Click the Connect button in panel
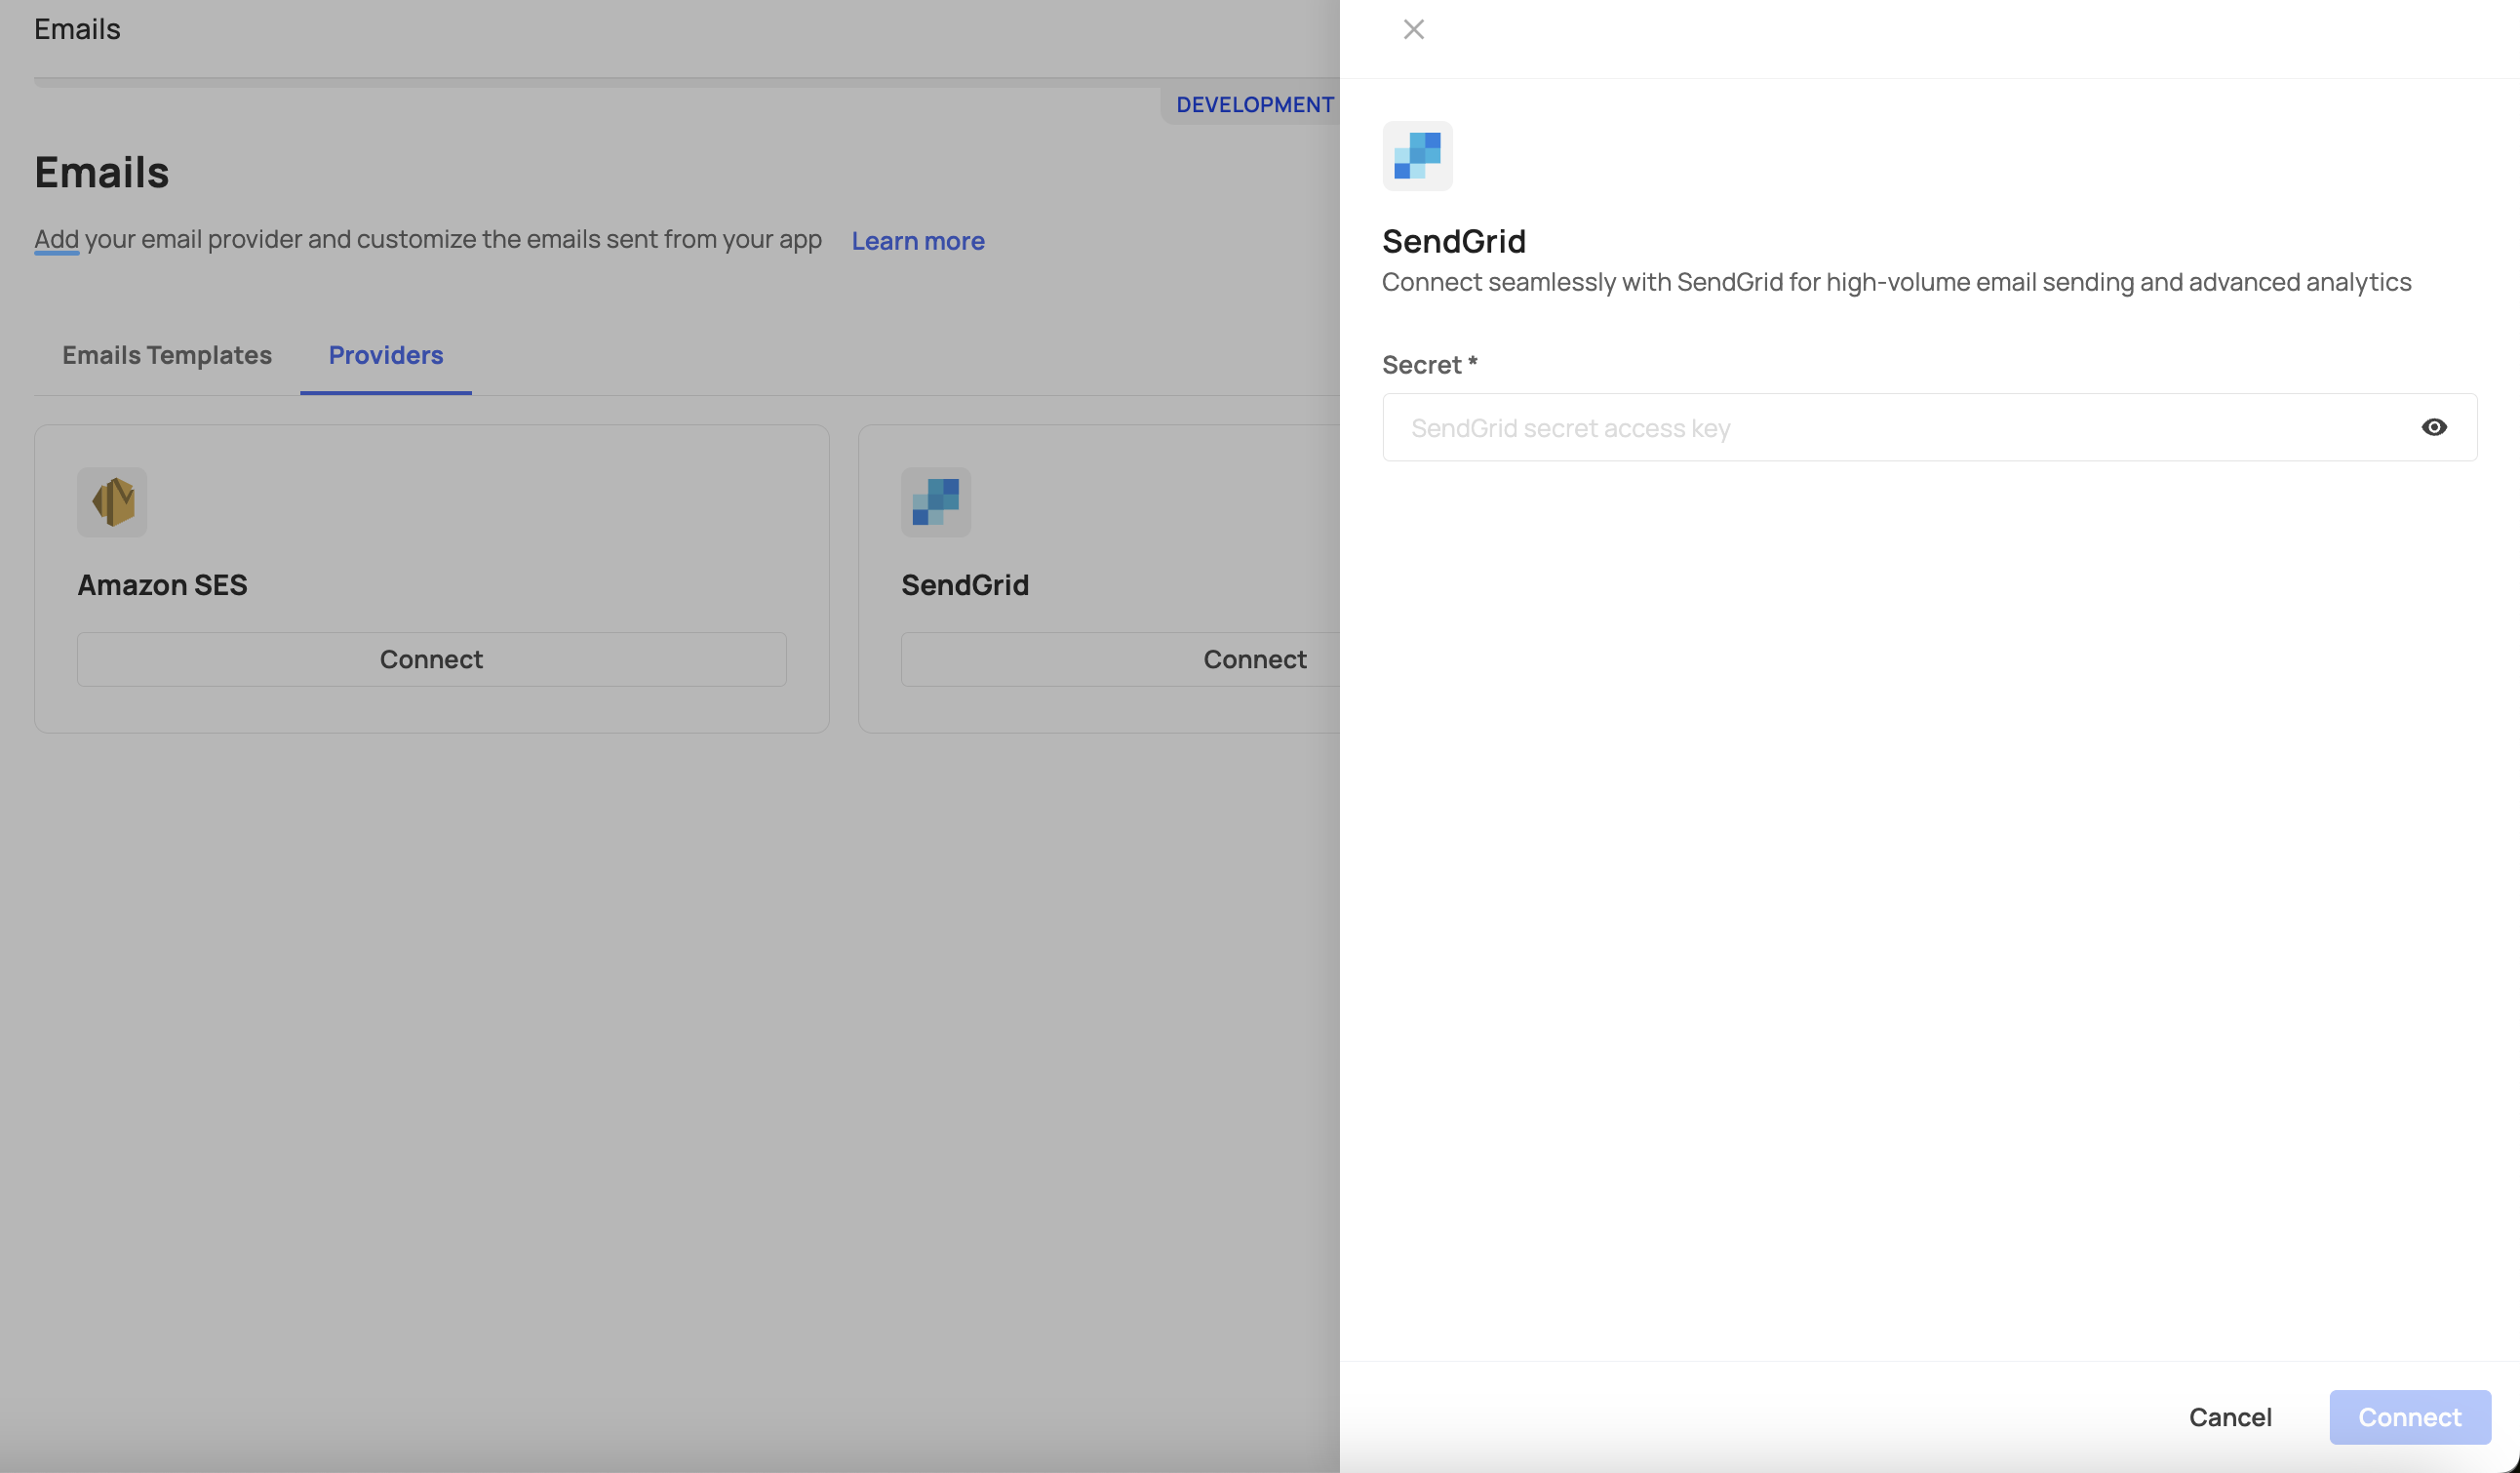 click(x=2410, y=1416)
